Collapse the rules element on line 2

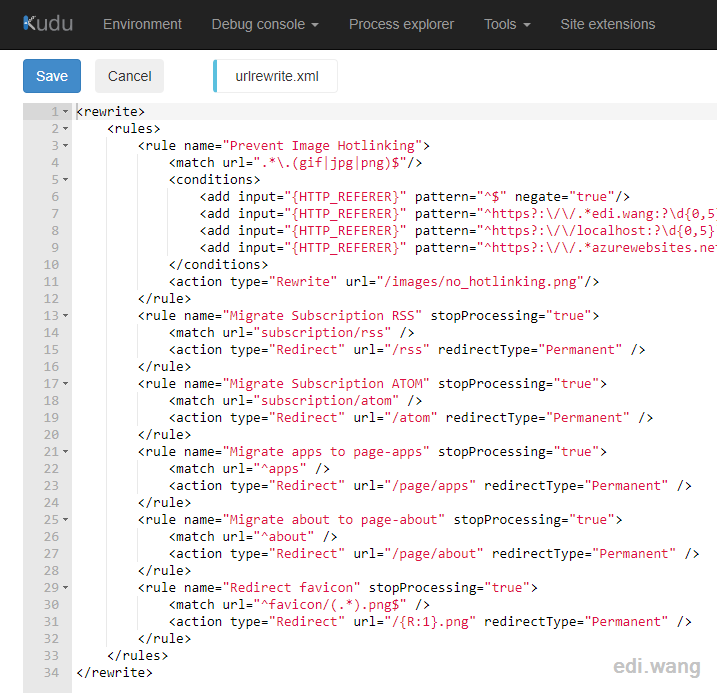(x=65, y=128)
